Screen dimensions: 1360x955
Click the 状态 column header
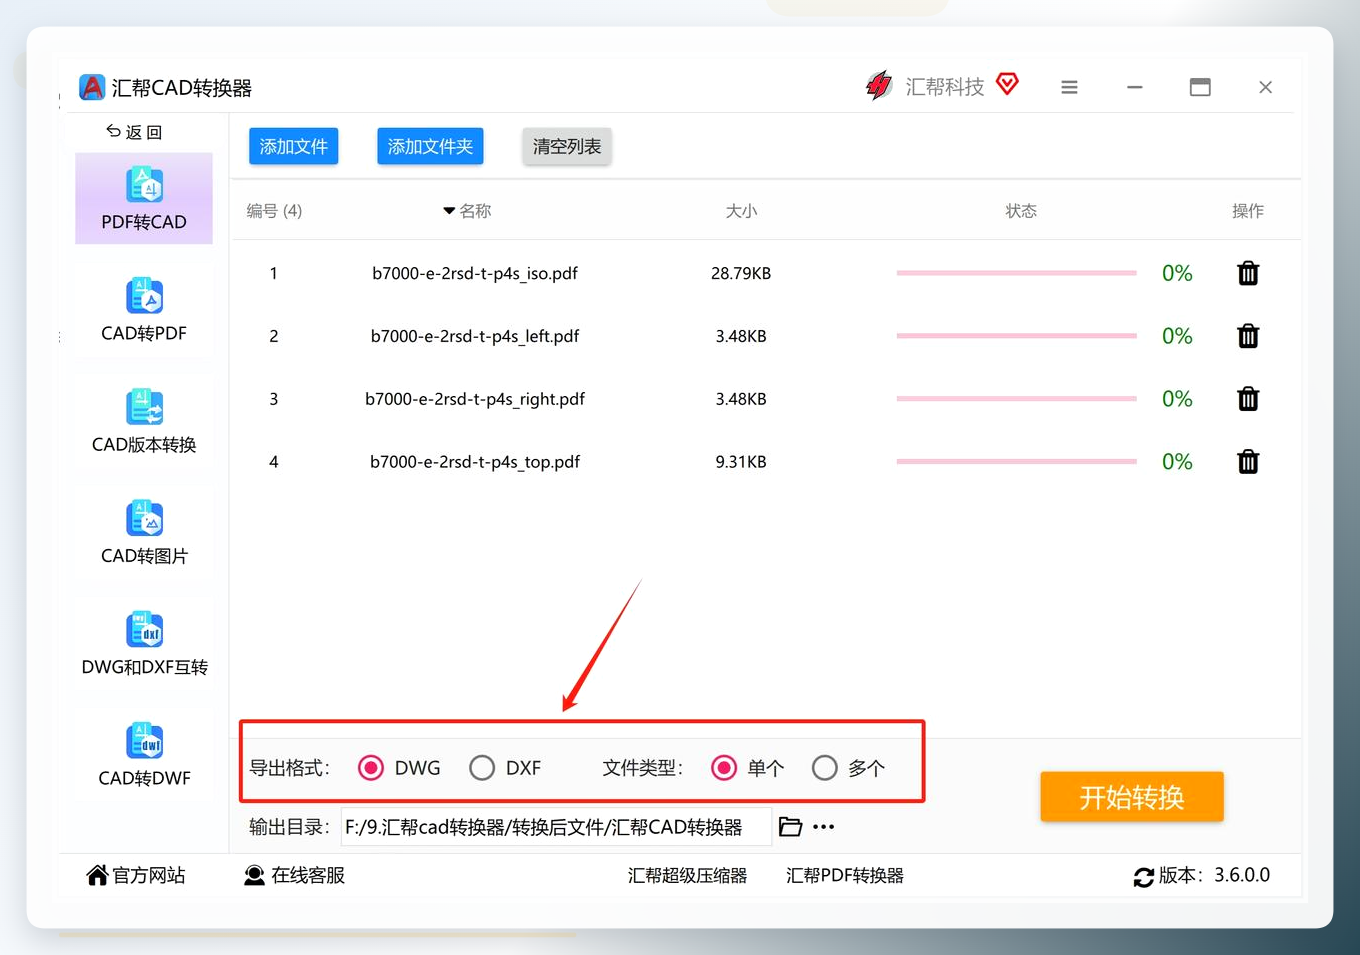[1021, 211]
